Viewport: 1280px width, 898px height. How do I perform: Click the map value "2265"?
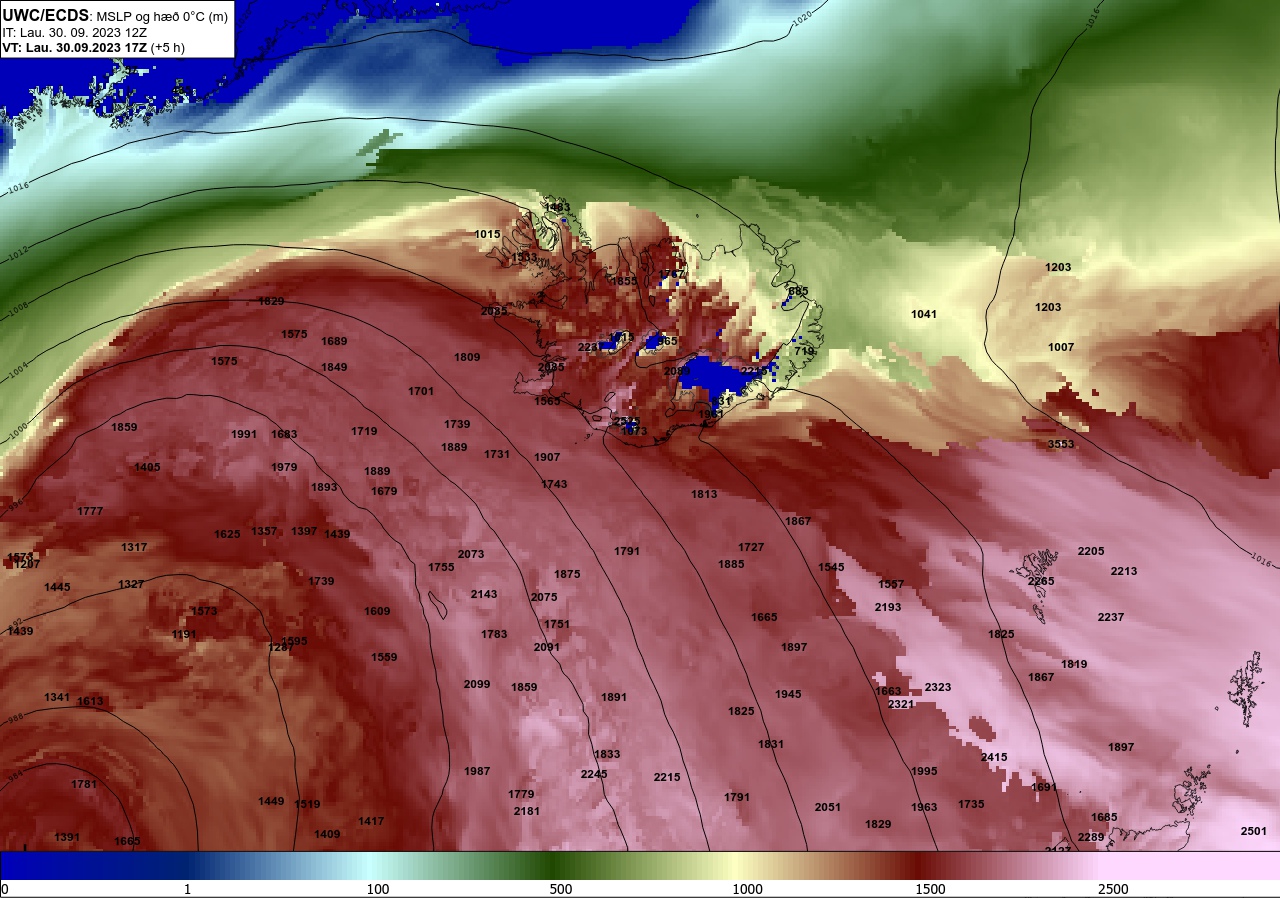1041,581
